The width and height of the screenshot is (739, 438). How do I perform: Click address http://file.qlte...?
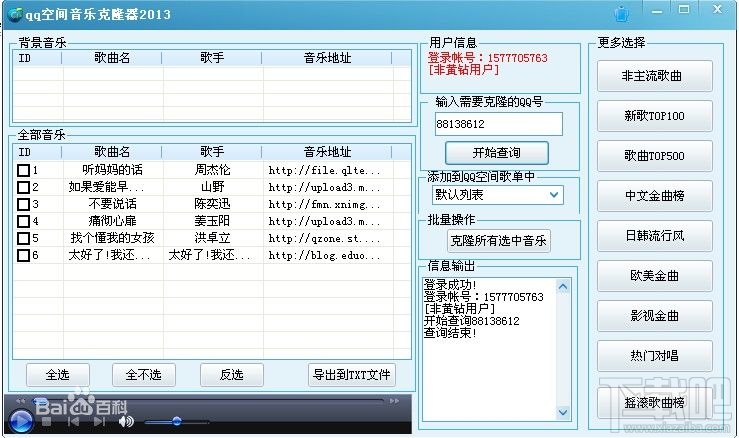tap(324, 171)
